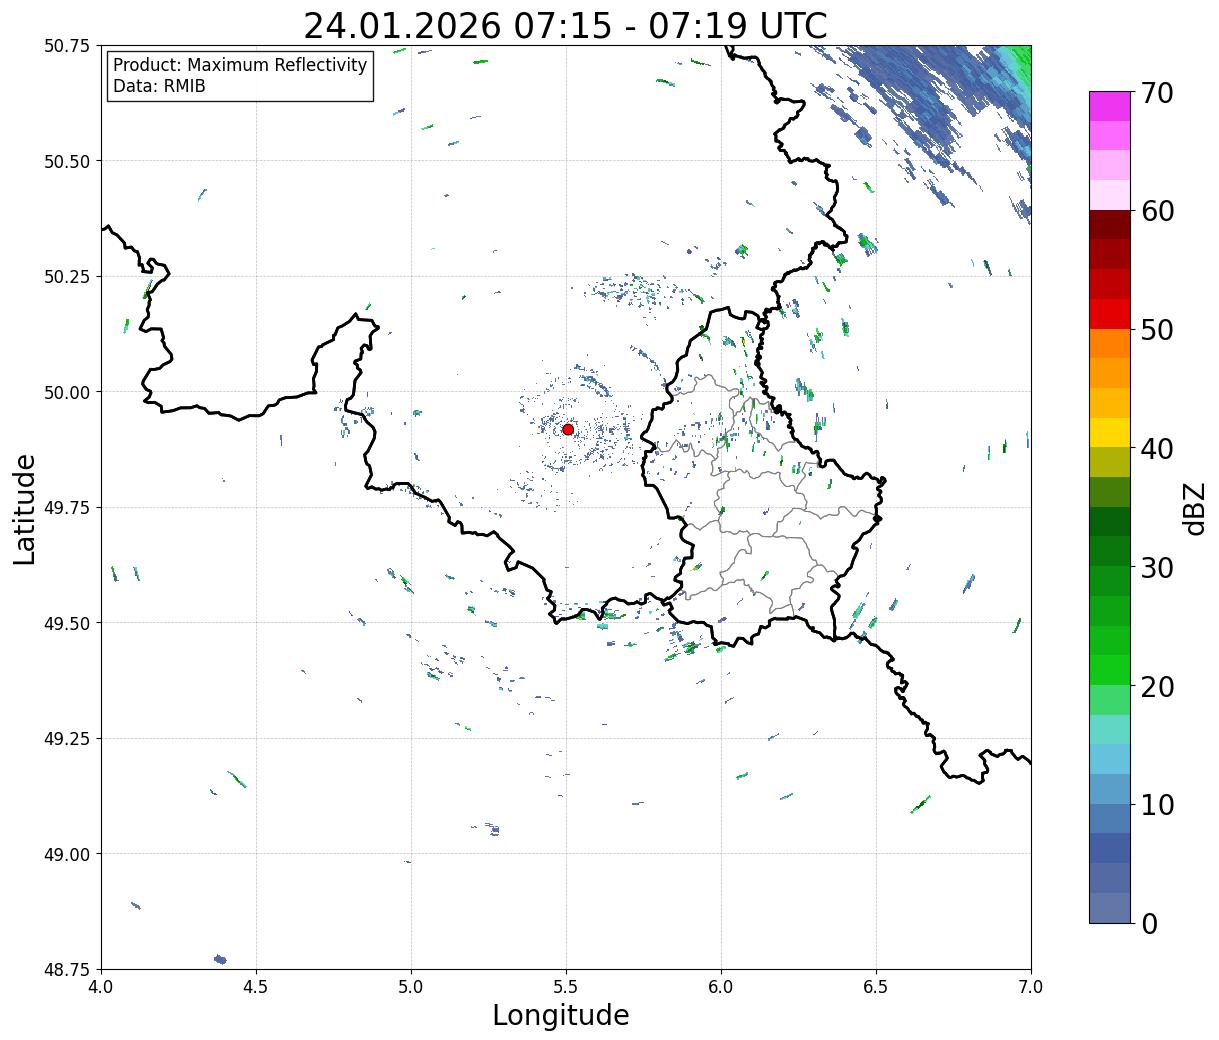The image size is (1219, 1040).
Task: Click the latitude tick label 50.50
Action: pyautogui.click(x=67, y=161)
